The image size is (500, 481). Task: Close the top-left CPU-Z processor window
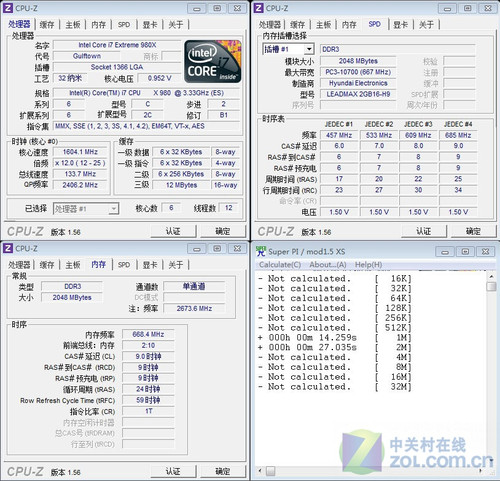237,8
